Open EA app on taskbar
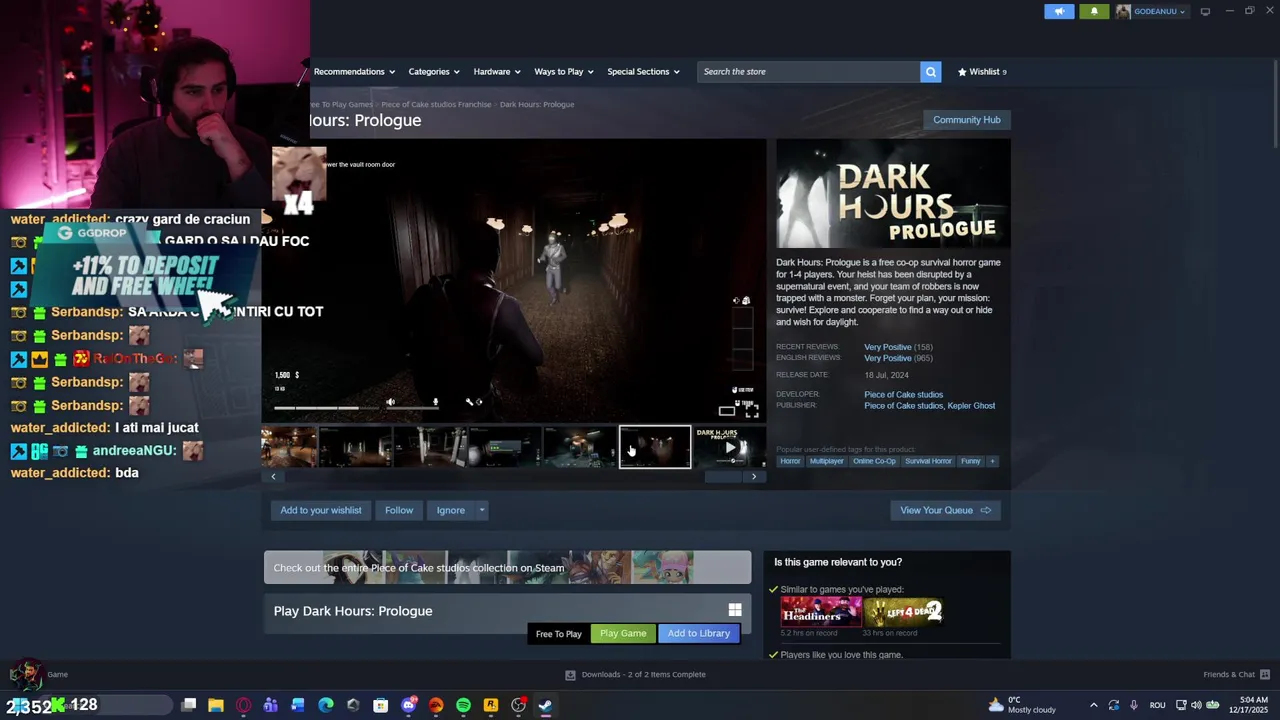Screen dimensions: 1280x720 click(436, 705)
